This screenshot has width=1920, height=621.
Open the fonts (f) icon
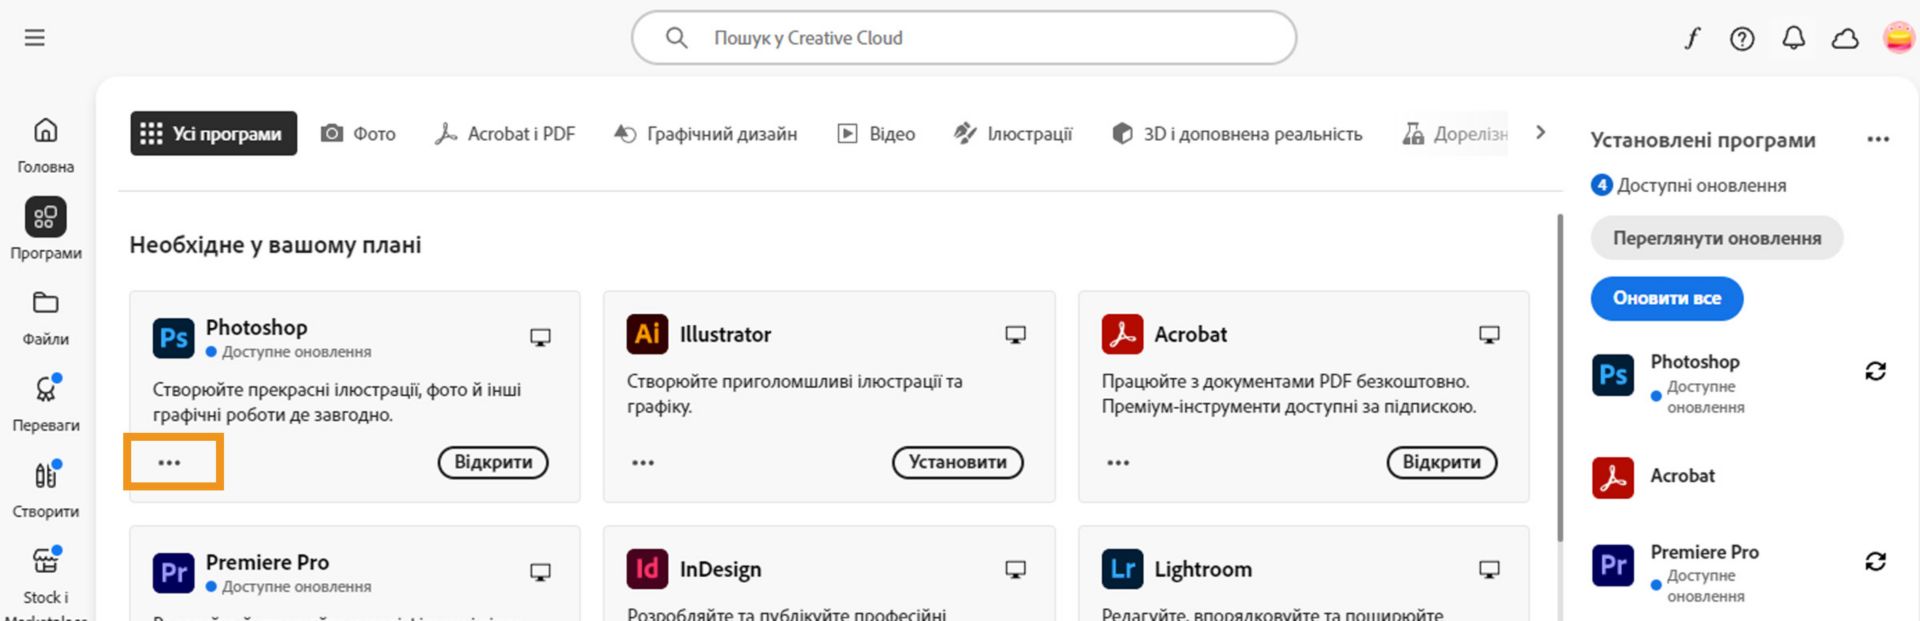[1692, 39]
